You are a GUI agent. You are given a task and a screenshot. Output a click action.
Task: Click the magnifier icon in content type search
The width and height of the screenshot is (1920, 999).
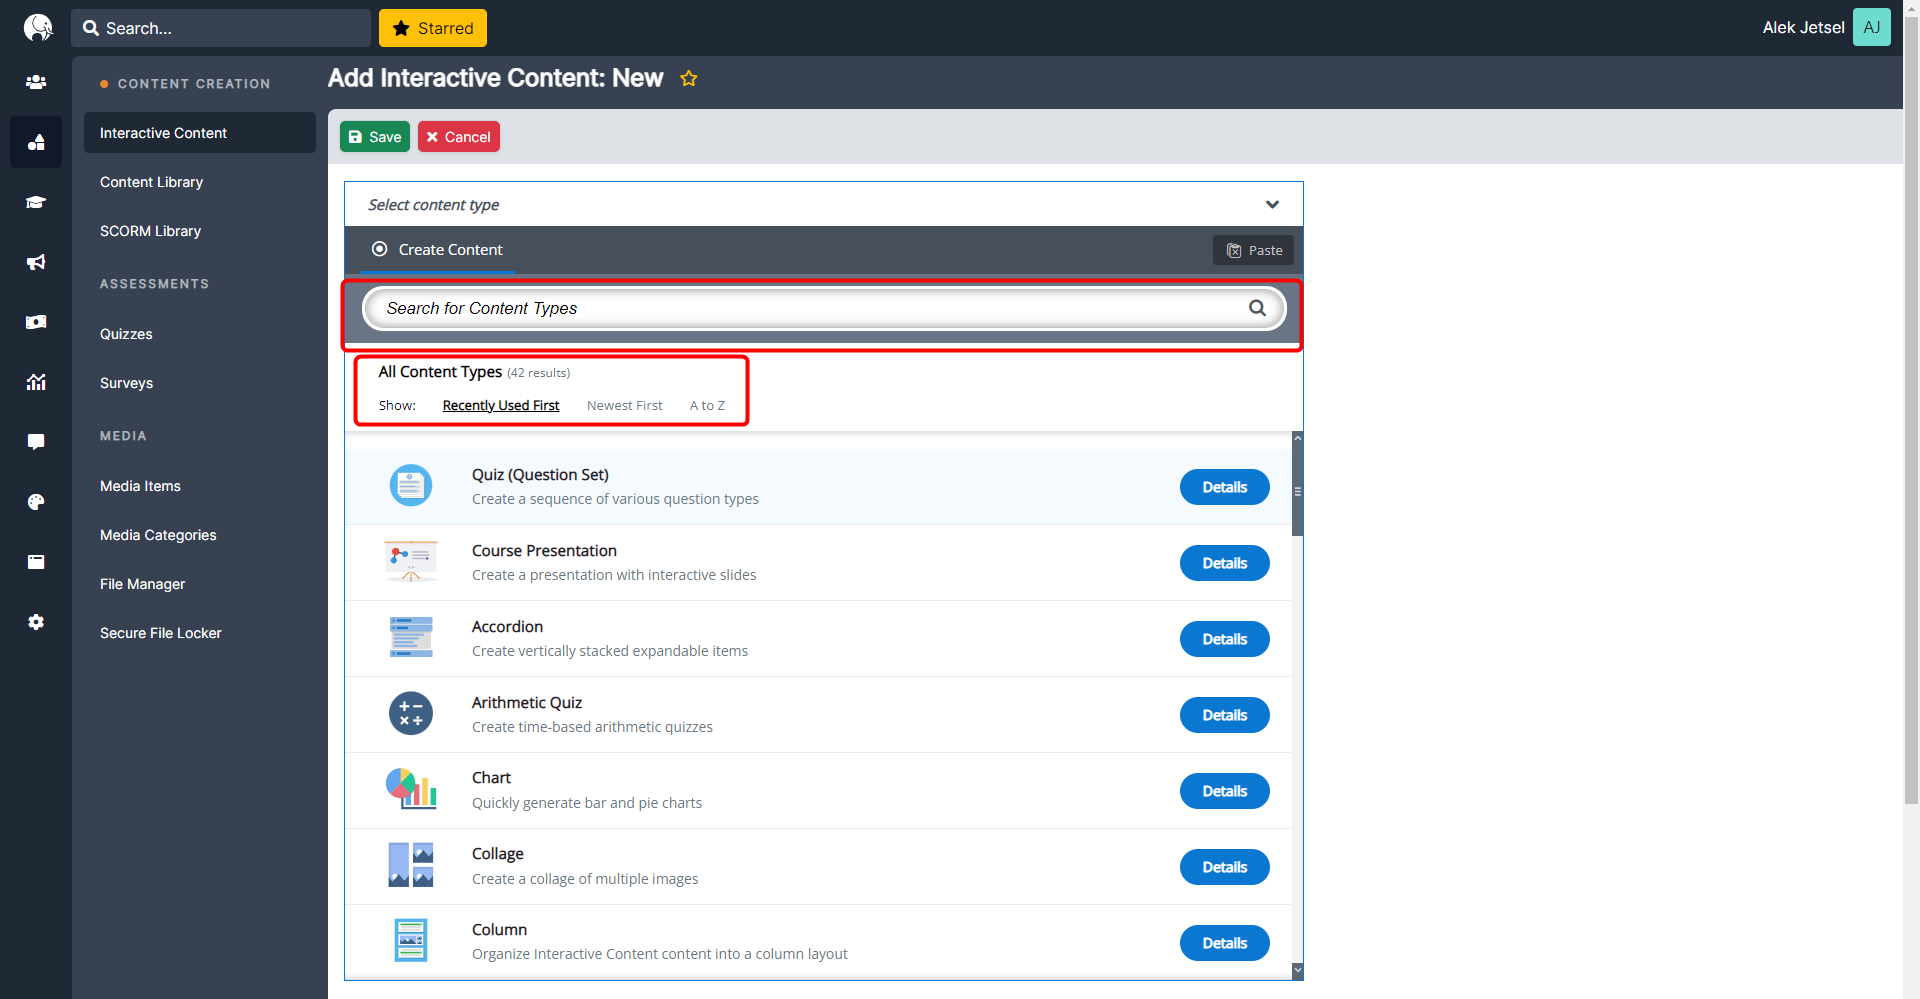[x=1257, y=308]
